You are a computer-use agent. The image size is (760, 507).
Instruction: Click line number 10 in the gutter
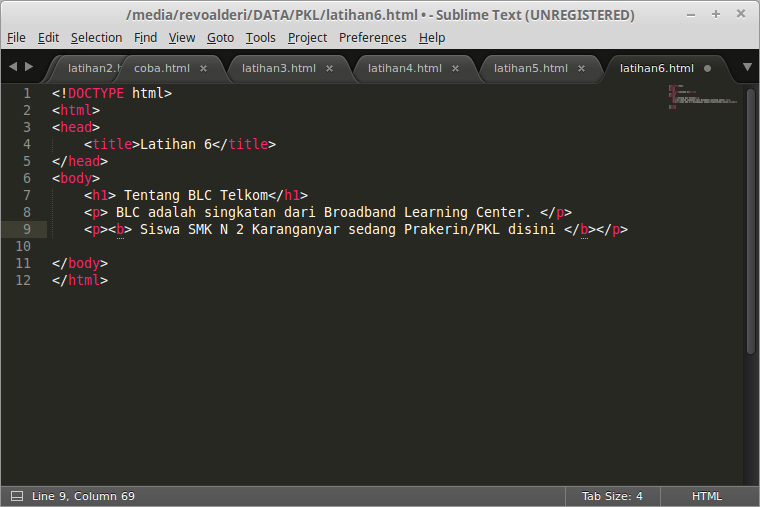[23, 246]
